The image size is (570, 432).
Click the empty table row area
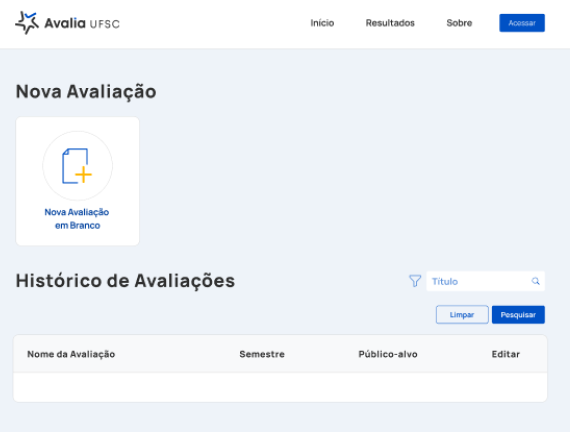click(280, 387)
